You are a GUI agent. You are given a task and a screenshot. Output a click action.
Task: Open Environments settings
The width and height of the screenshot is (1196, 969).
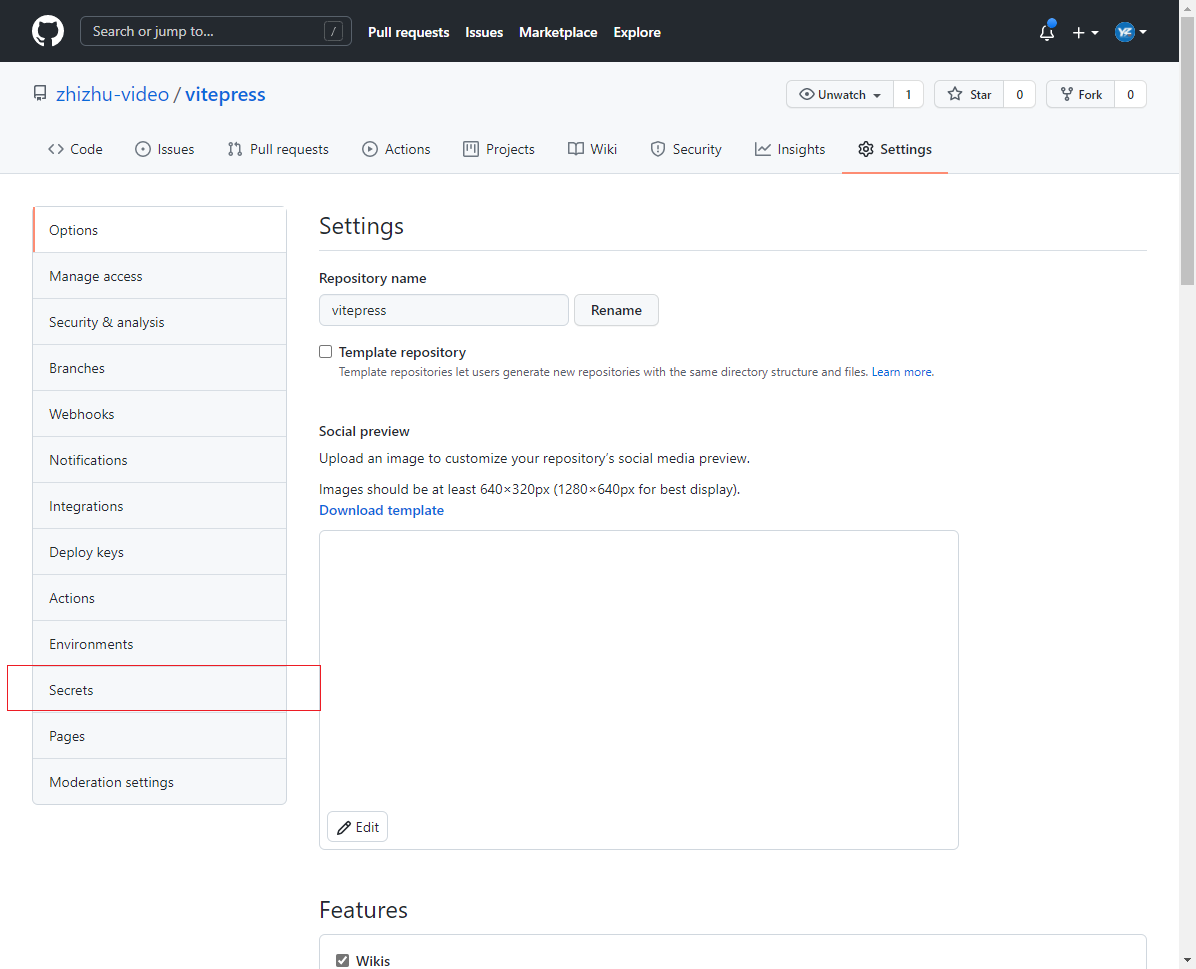[x=159, y=644]
